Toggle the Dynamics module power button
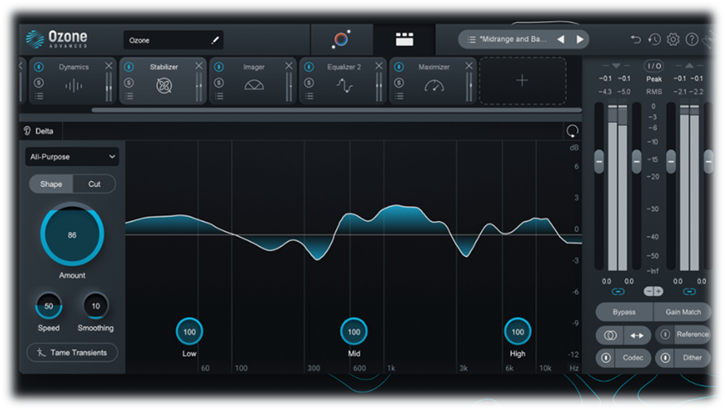Viewport: 725px width, 410px height. 39,67
